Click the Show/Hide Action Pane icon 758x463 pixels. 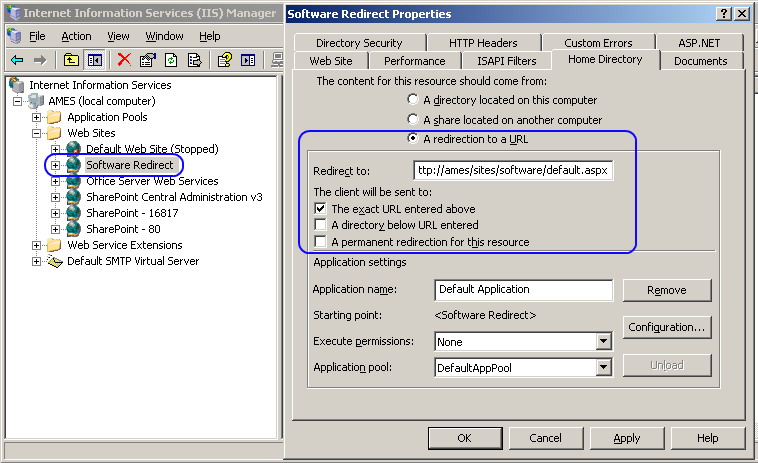pyautogui.click(x=248, y=60)
